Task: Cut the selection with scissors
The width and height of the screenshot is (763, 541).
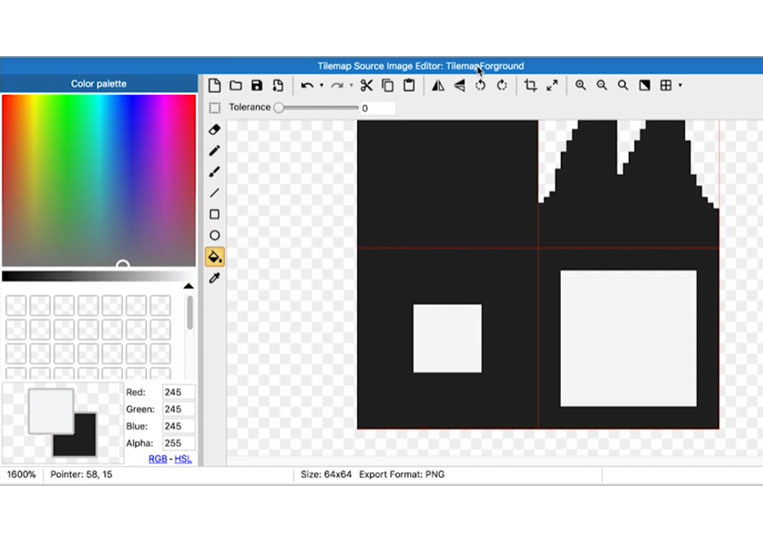Action: (x=366, y=86)
